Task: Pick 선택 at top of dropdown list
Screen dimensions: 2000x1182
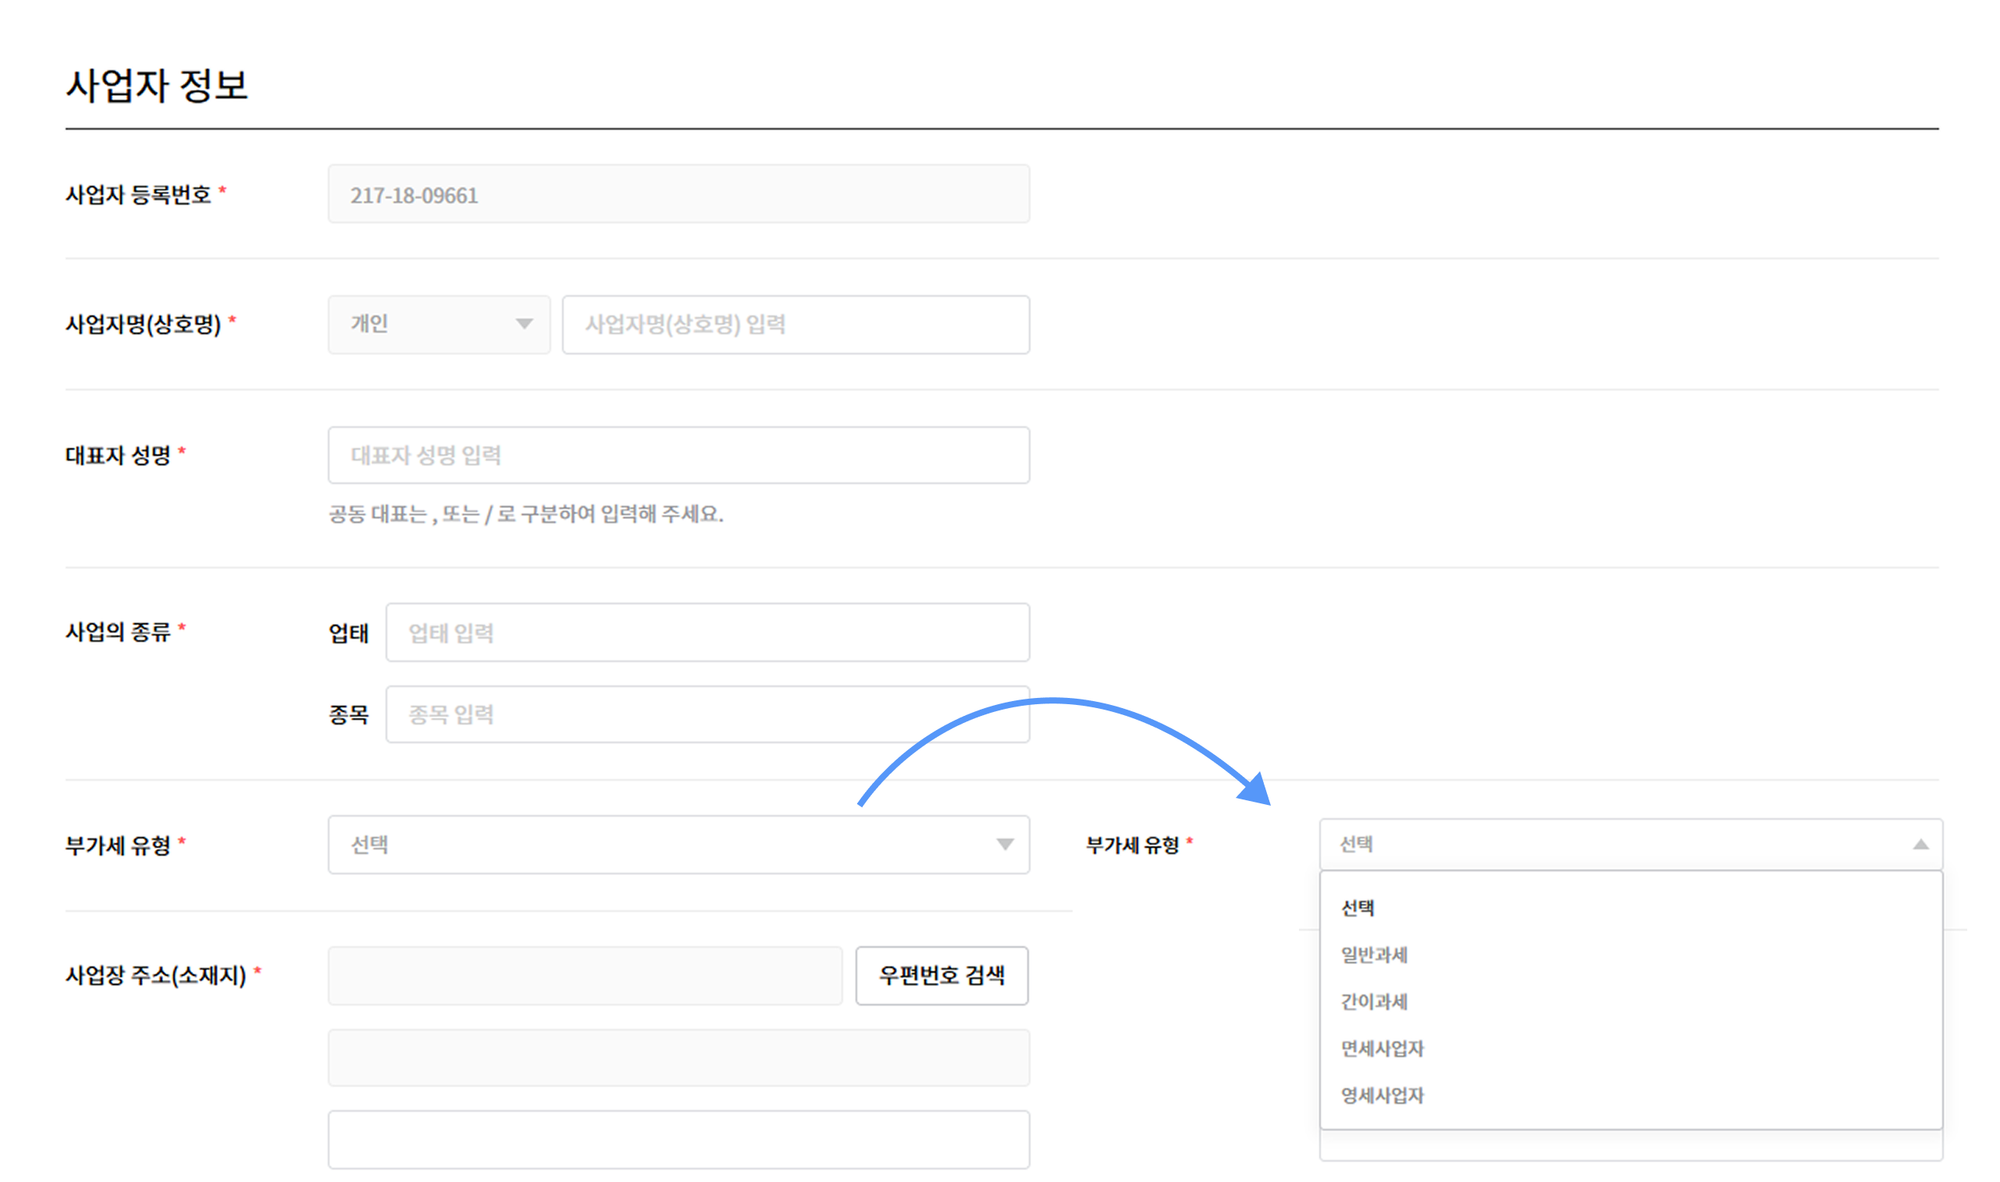Action: [1356, 907]
